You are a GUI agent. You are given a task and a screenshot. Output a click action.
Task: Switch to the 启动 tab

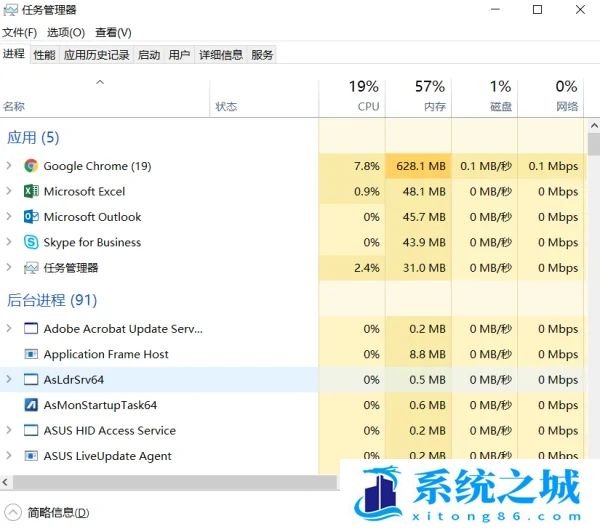149,55
